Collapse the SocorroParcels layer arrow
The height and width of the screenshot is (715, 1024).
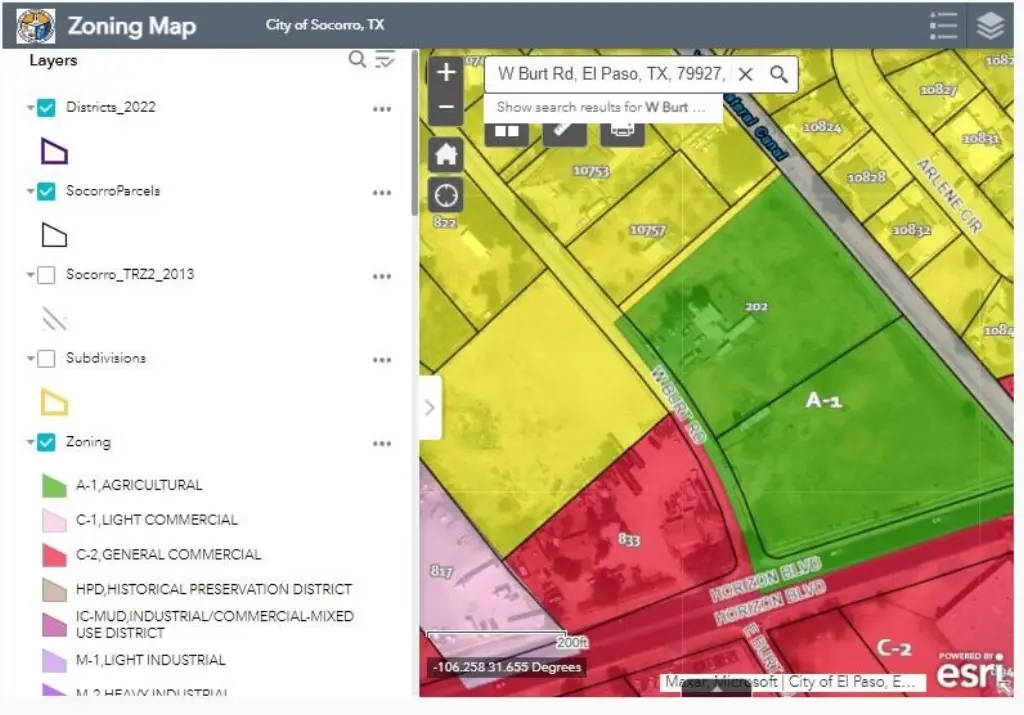pyautogui.click(x=31, y=192)
